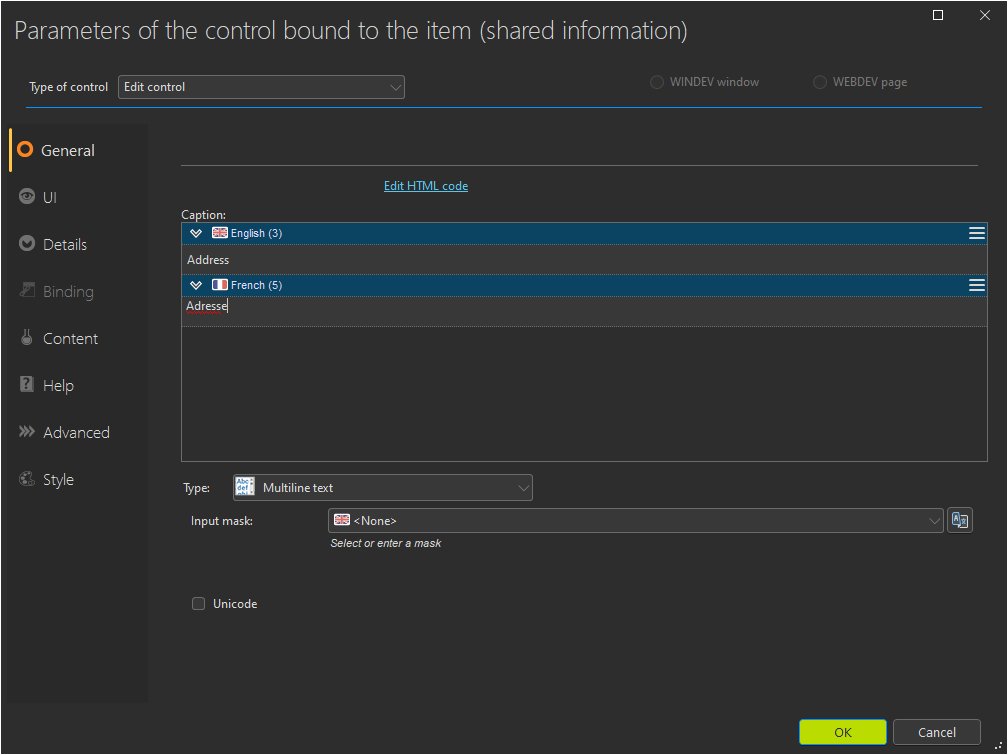Click the General tab orange circle icon
The image size is (1008, 755).
[26, 150]
